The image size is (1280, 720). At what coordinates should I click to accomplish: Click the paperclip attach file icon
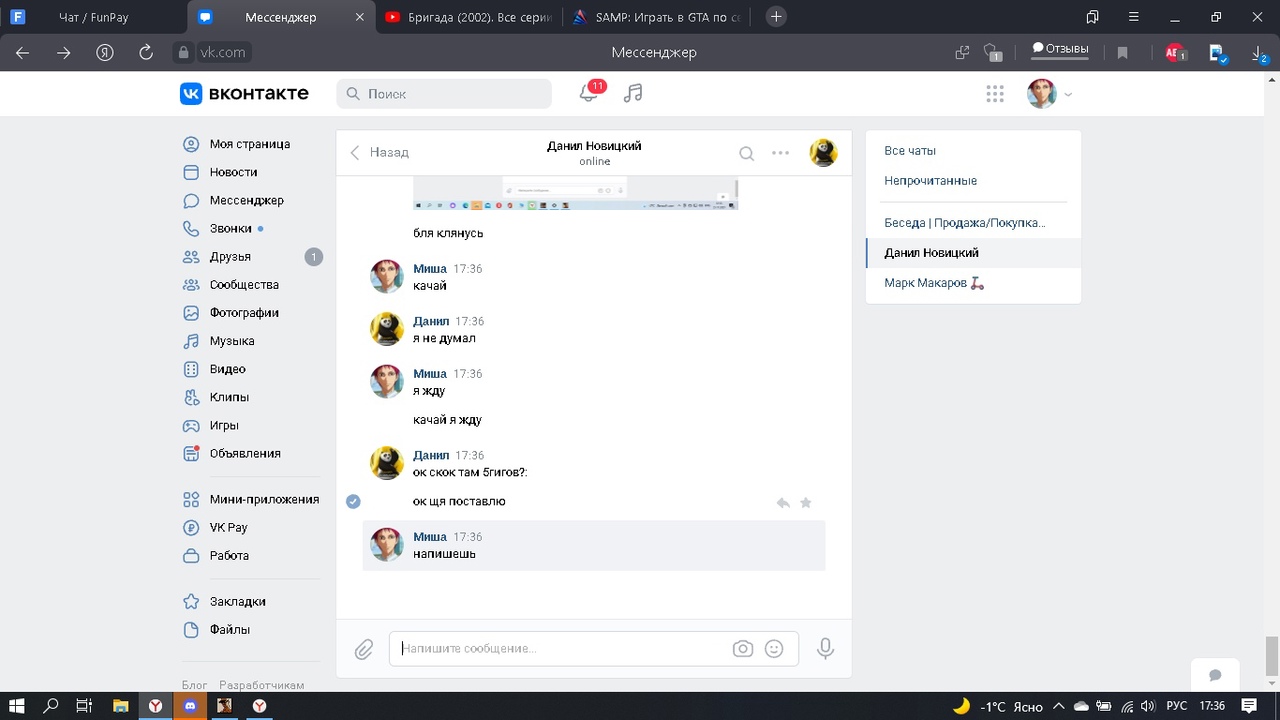(x=364, y=649)
